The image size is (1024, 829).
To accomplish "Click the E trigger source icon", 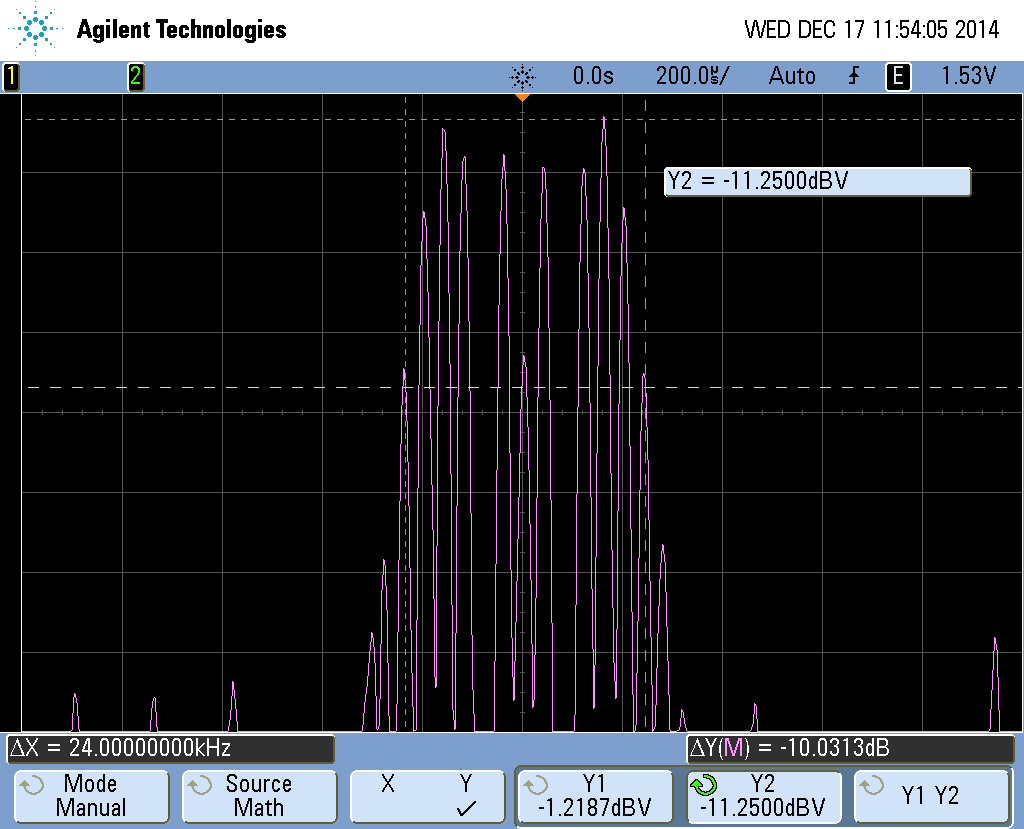I will point(898,76).
